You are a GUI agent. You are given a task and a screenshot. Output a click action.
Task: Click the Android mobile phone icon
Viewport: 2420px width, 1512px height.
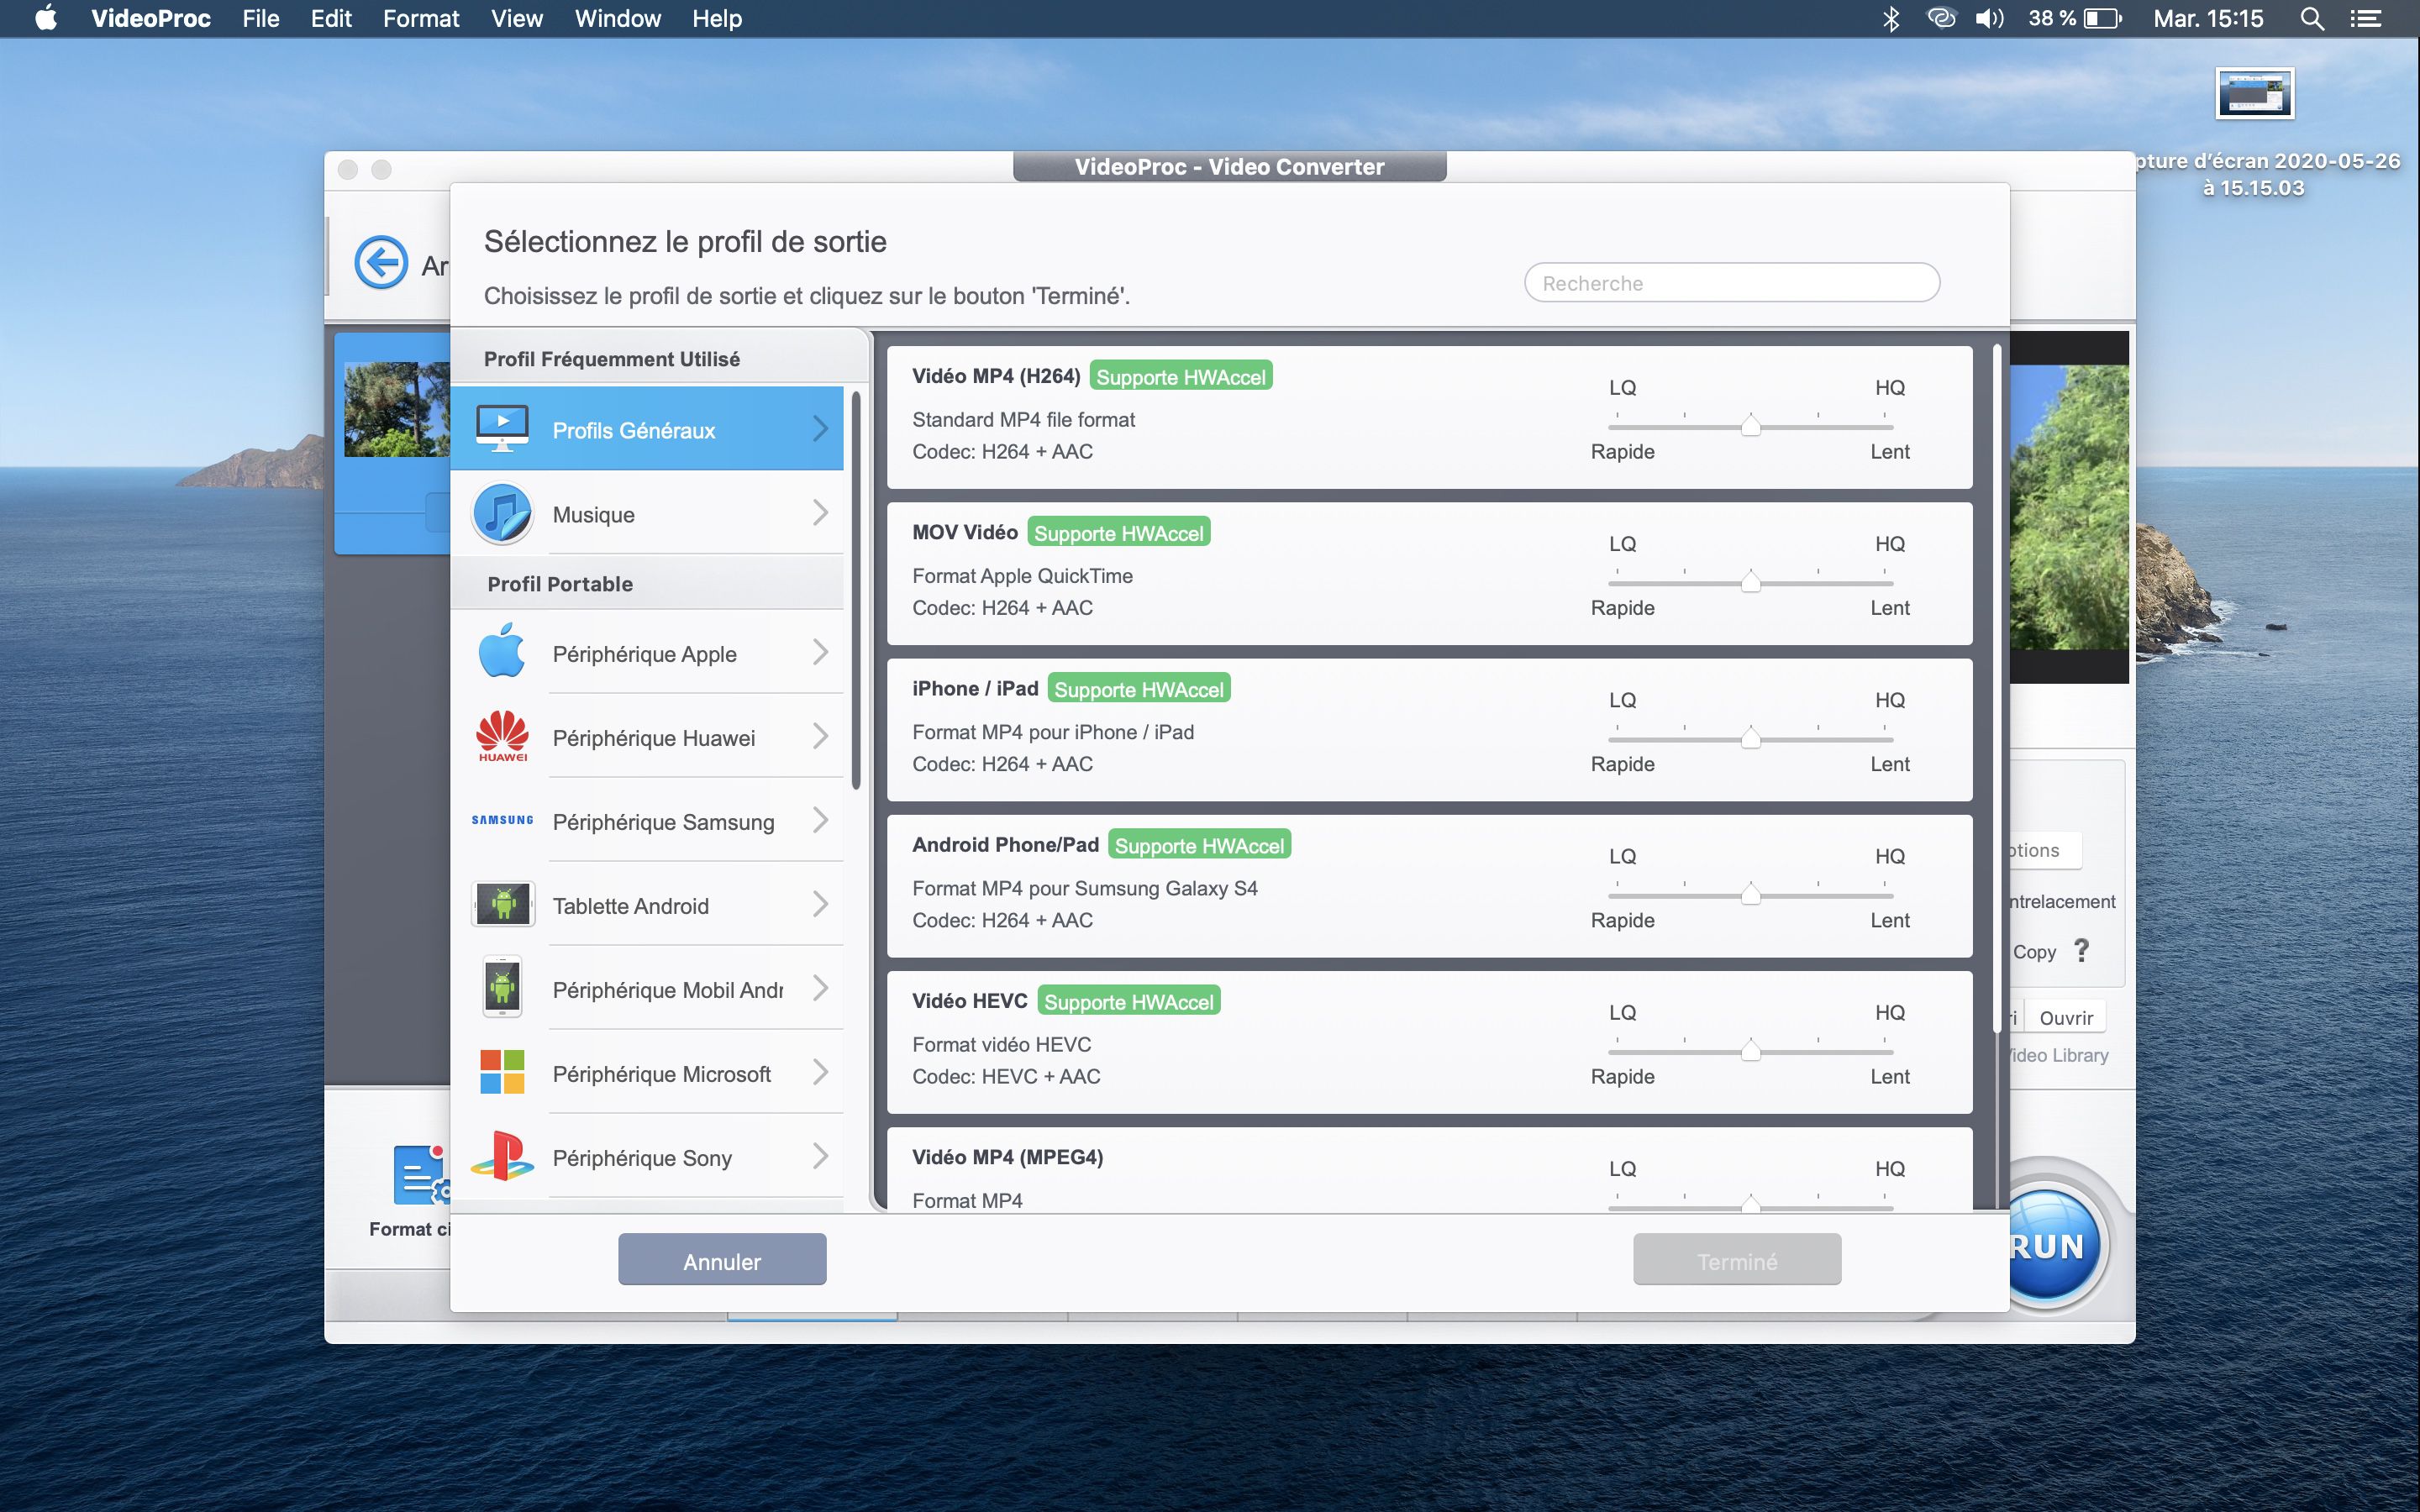point(502,988)
